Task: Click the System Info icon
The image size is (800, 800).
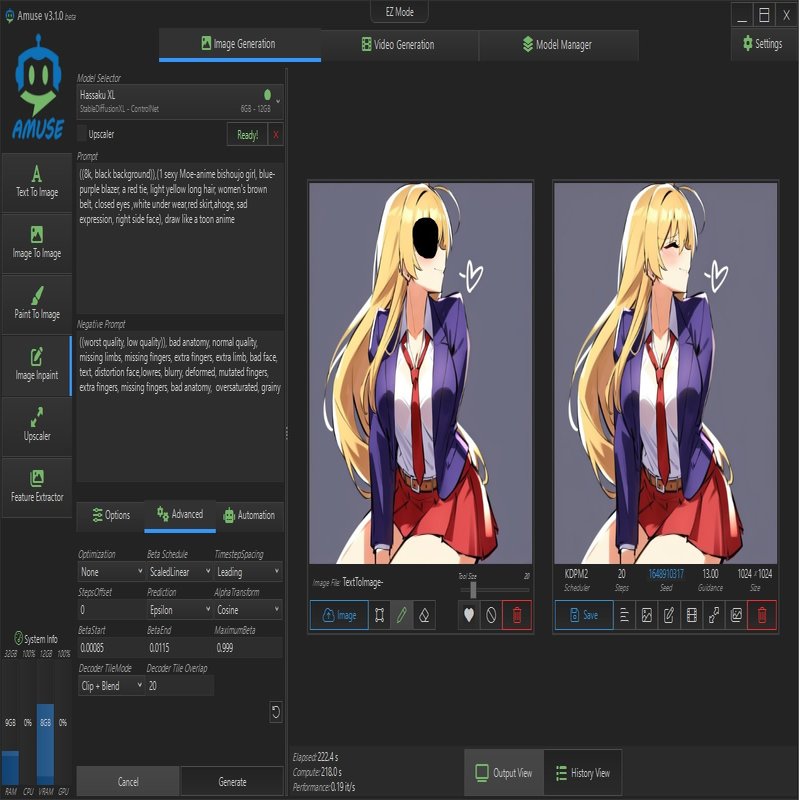Action: click(18, 638)
